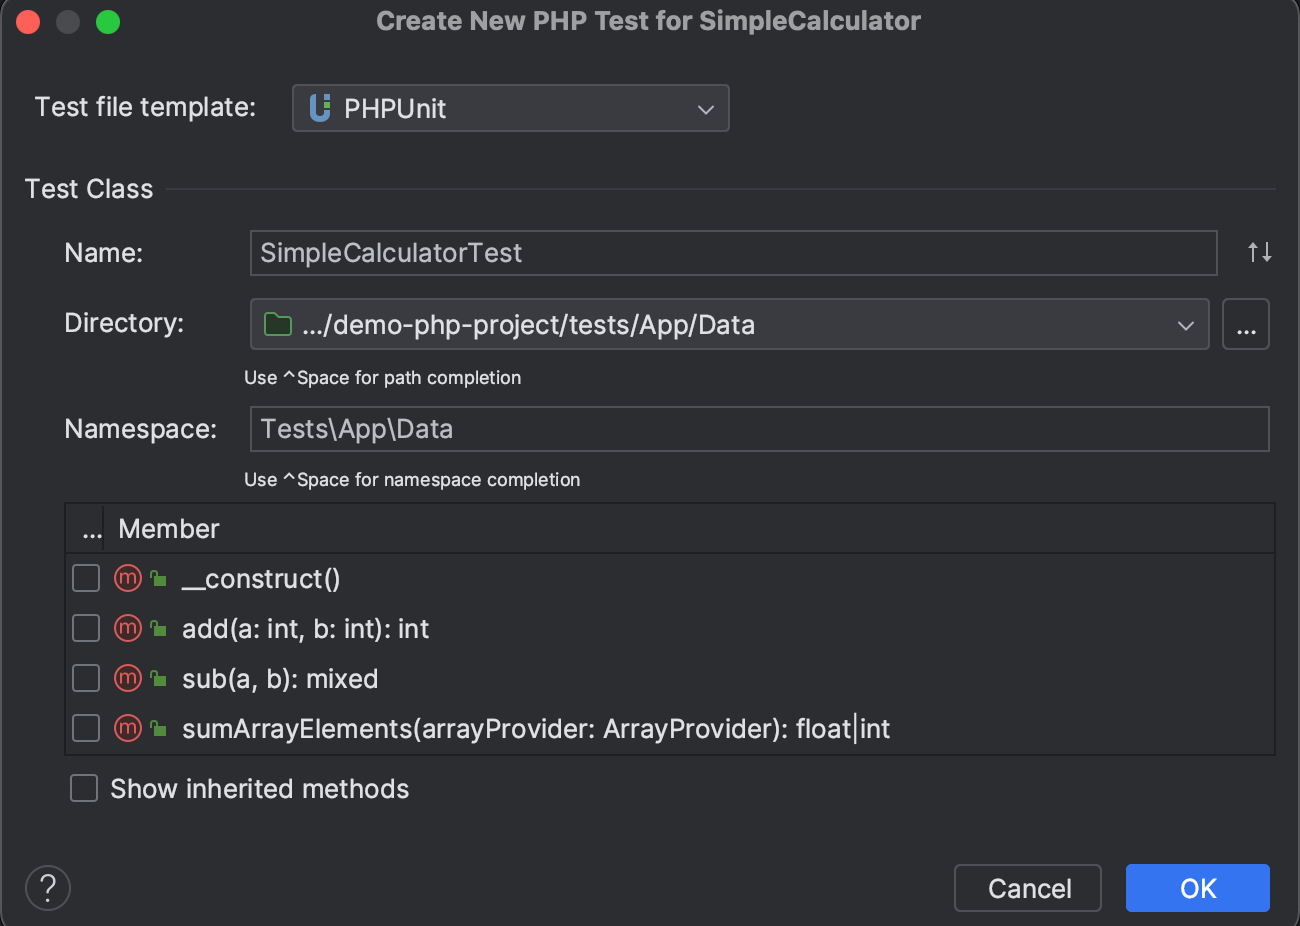Image resolution: width=1300 pixels, height=926 pixels.
Task: Expand the Directory path dropdown
Action: coord(1186,324)
